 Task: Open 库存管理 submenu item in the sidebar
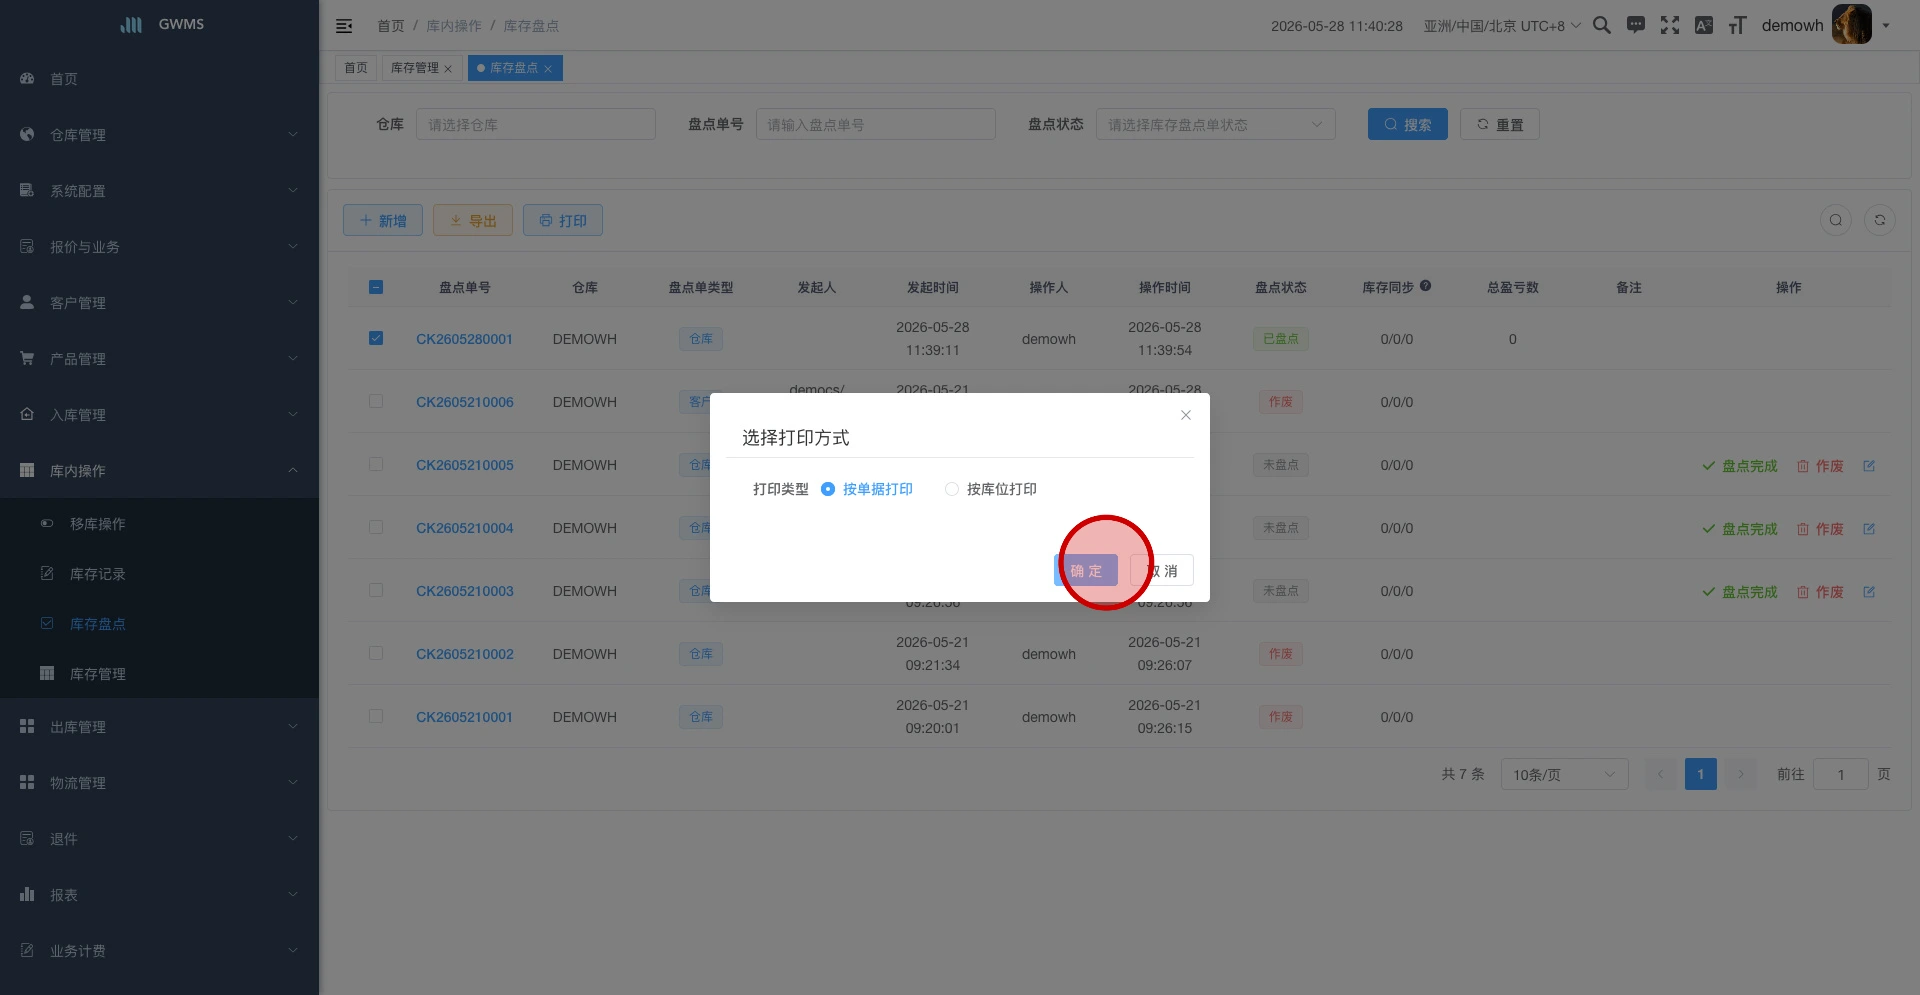[160, 673]
